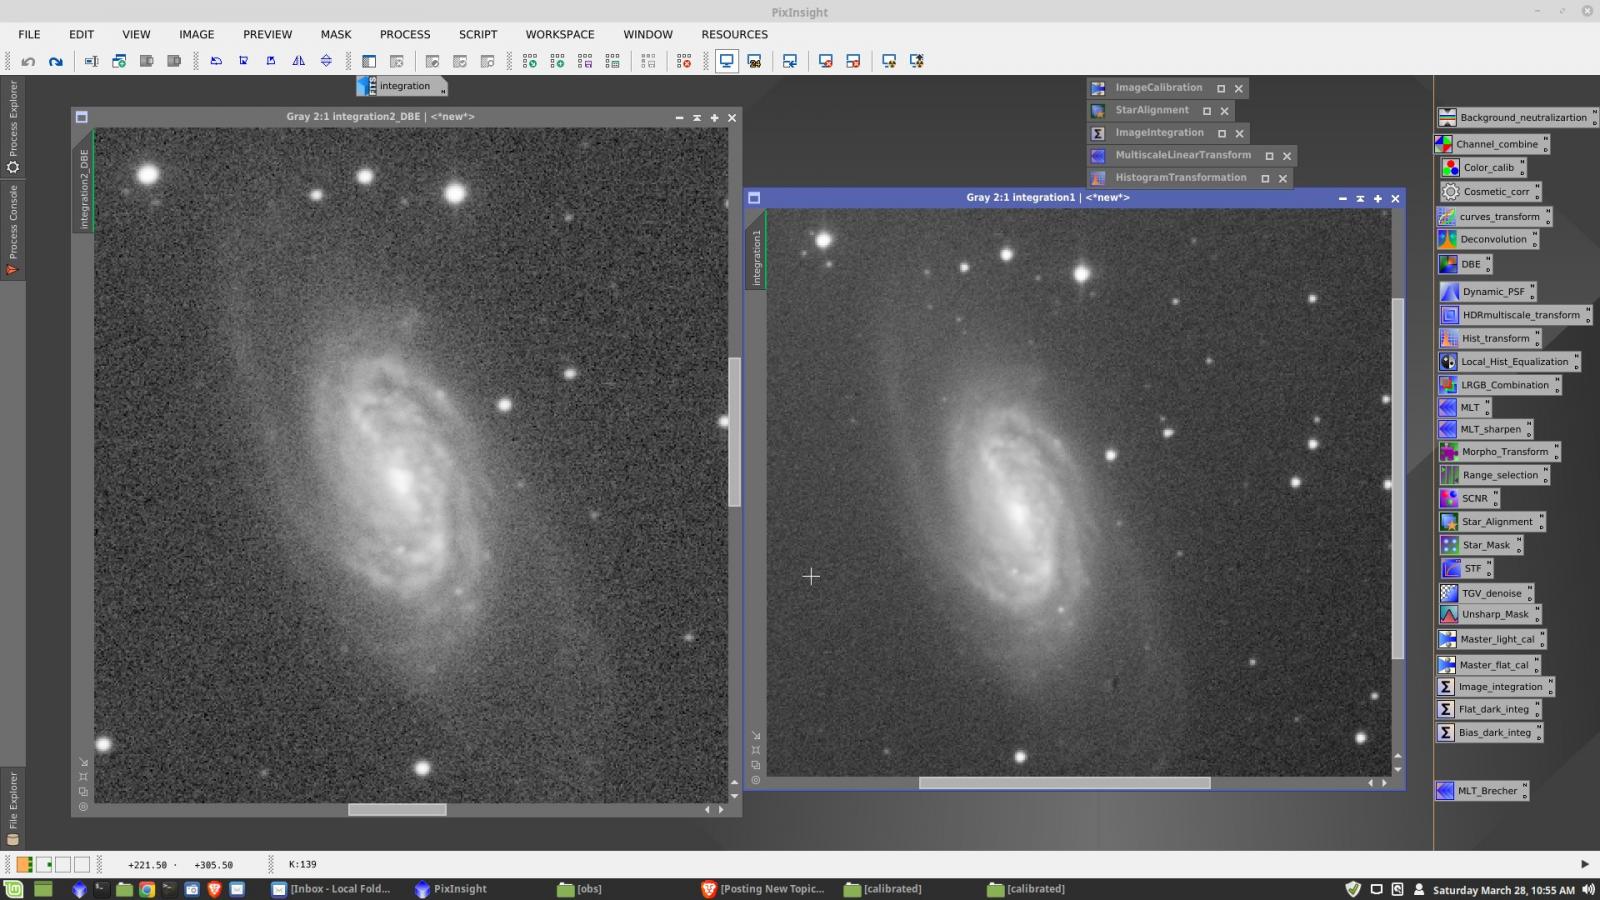Expand the shaded ImageIntegration window
The height and width of the screenshot is (900, 1600).
click(1221, 133)
